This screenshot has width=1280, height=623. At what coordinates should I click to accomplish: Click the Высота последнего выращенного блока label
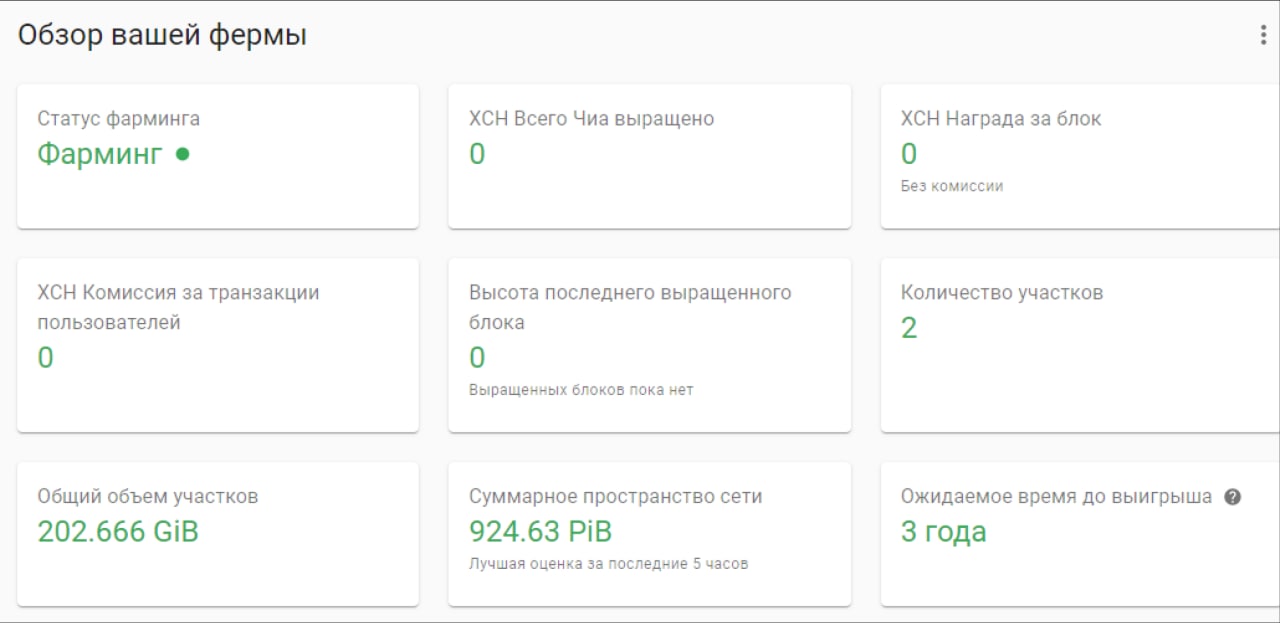pyautogui.click(x=630, y=308)
